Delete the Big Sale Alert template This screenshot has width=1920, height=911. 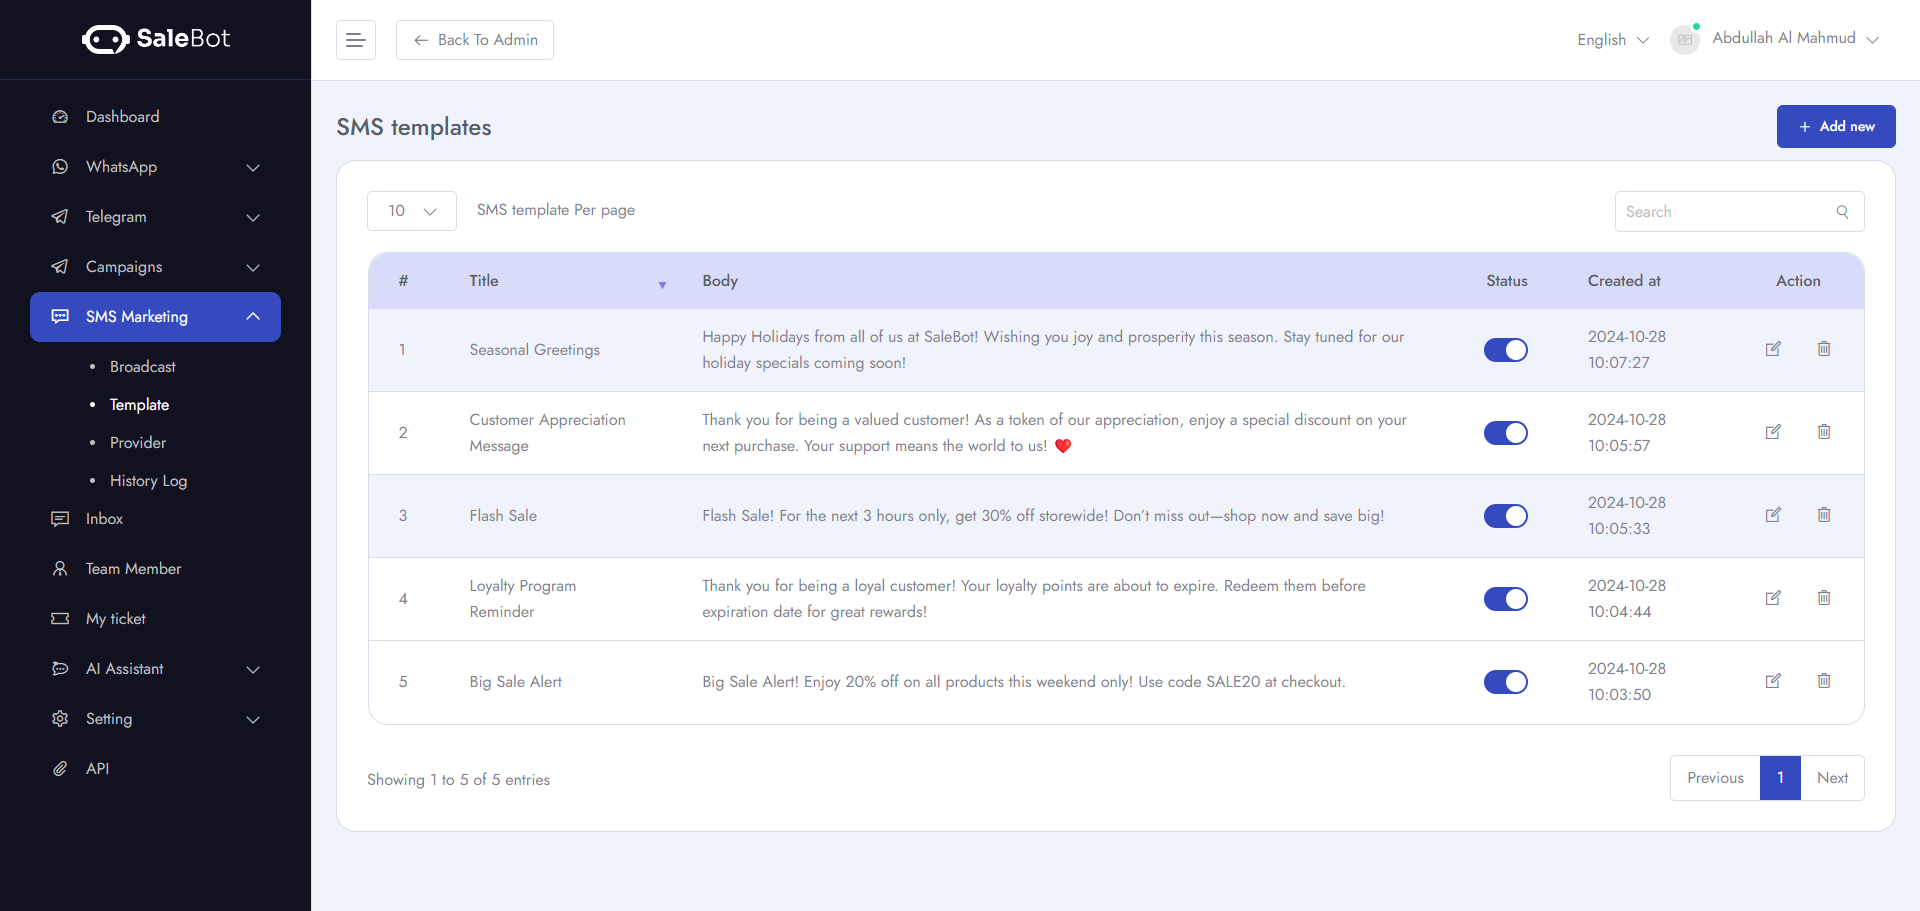(1824, 681)
